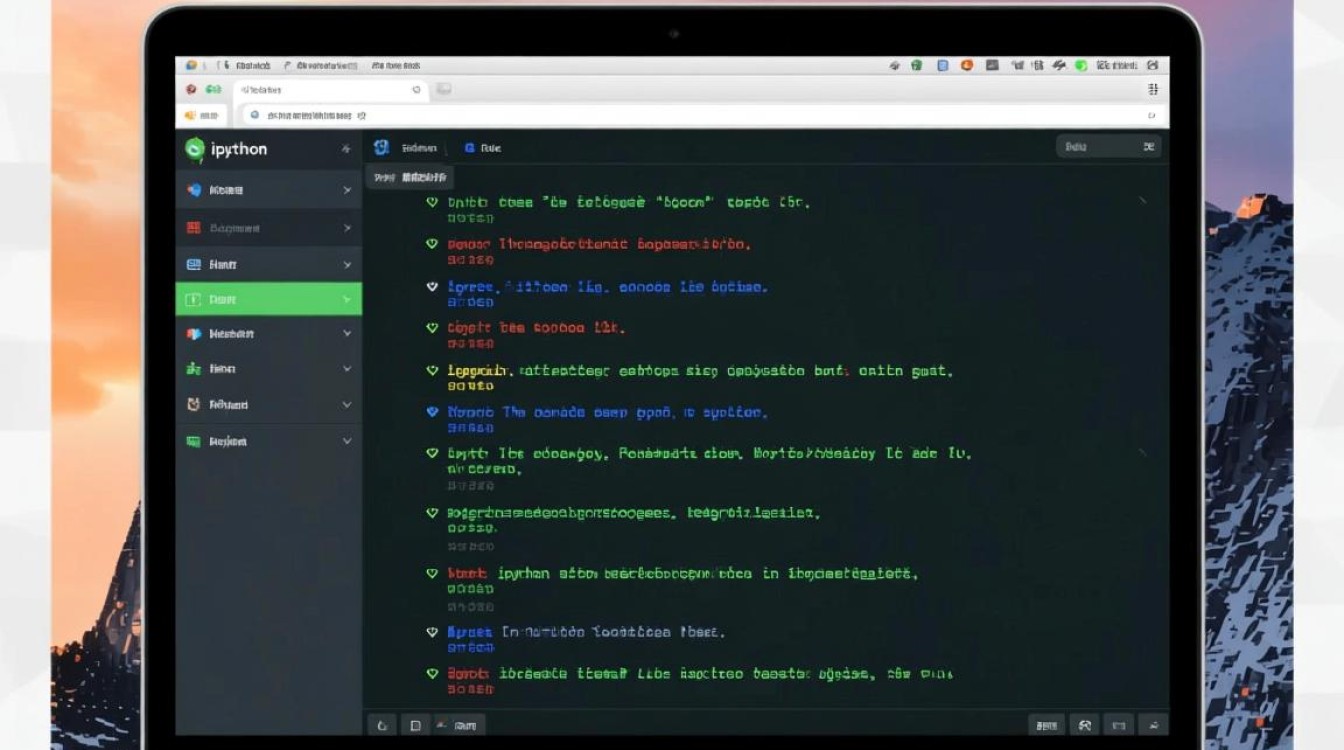Viewport: 1344px width, 750px height.
Task: Click the labeled button in the bottom-left status bar
Action: 462,725
